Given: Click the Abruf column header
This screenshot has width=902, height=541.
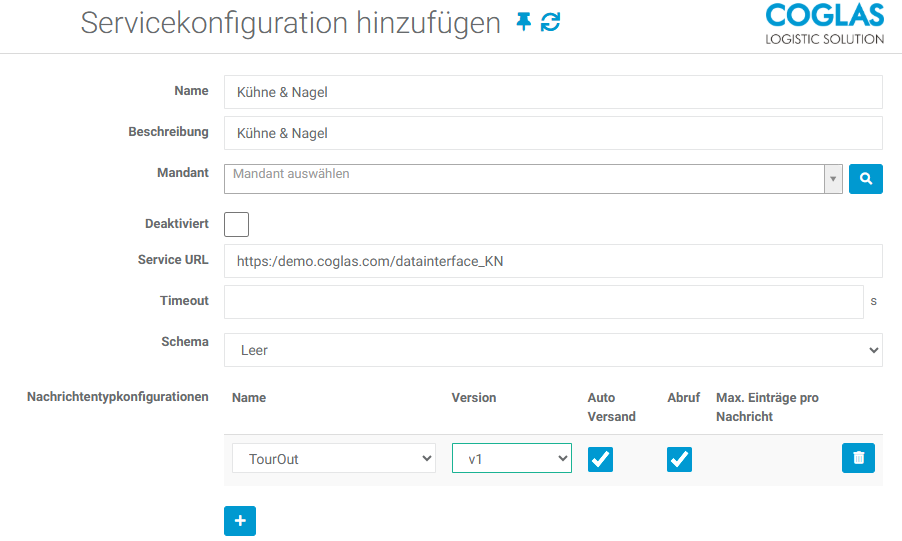Looking at the screenshot, I should coord(683,398).
